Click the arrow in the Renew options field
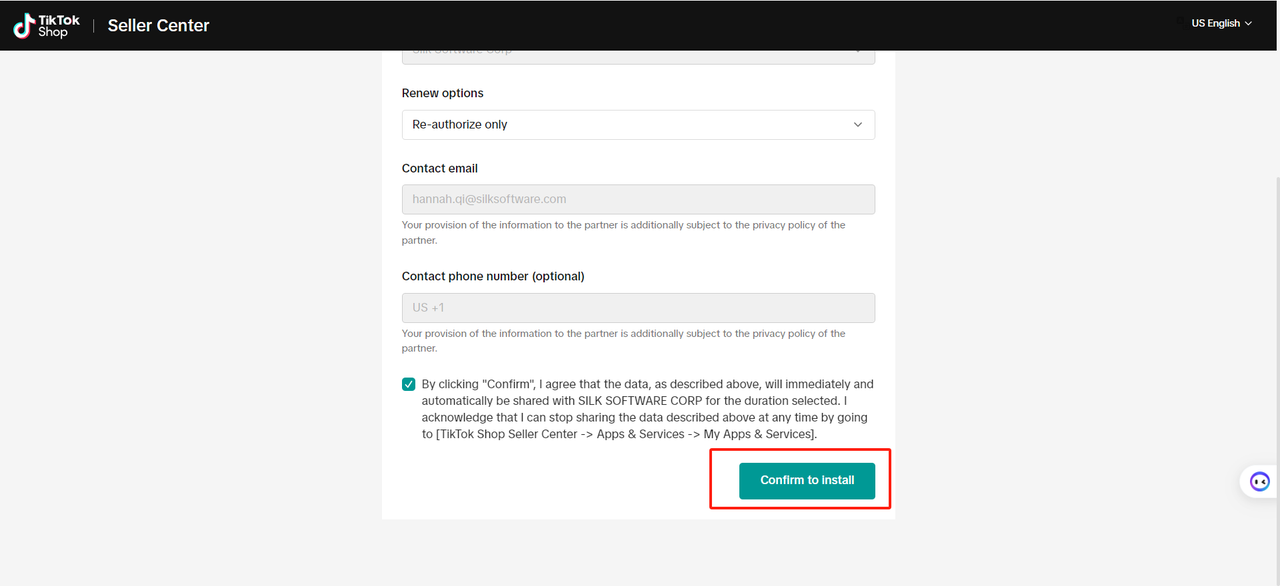The image size is (1280, 586). [x=858, y=125]
